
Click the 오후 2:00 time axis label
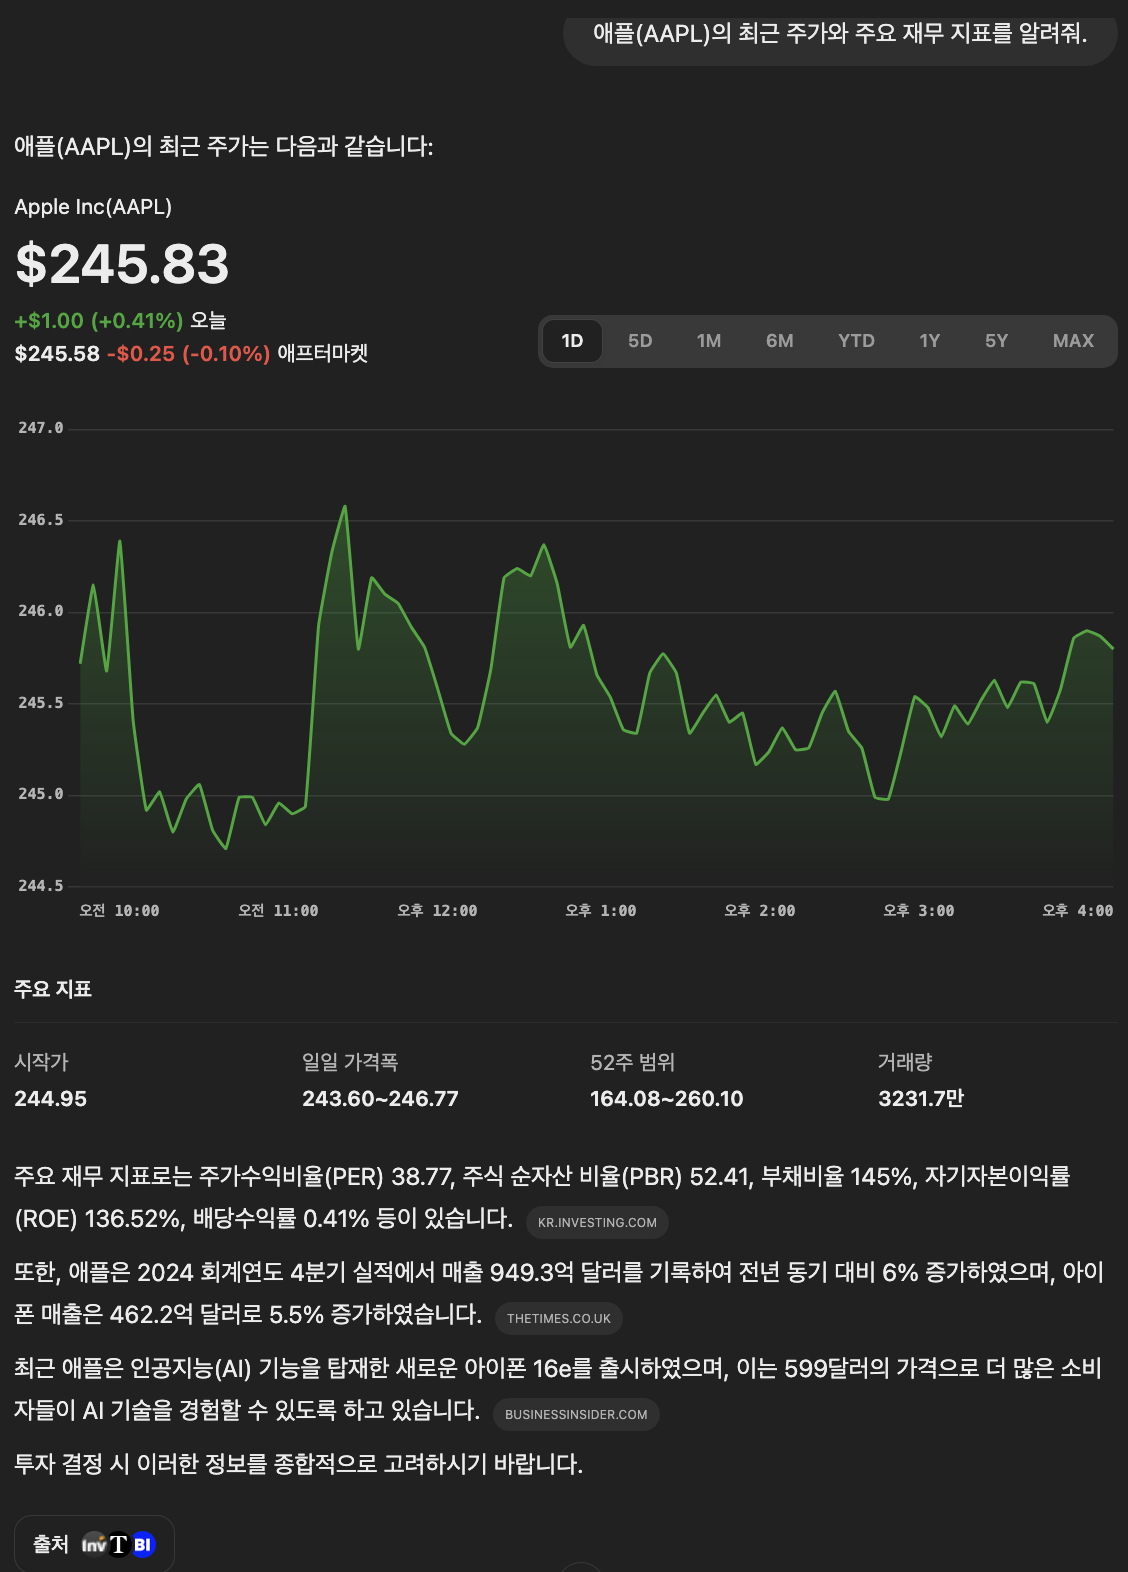coord(760,911)
